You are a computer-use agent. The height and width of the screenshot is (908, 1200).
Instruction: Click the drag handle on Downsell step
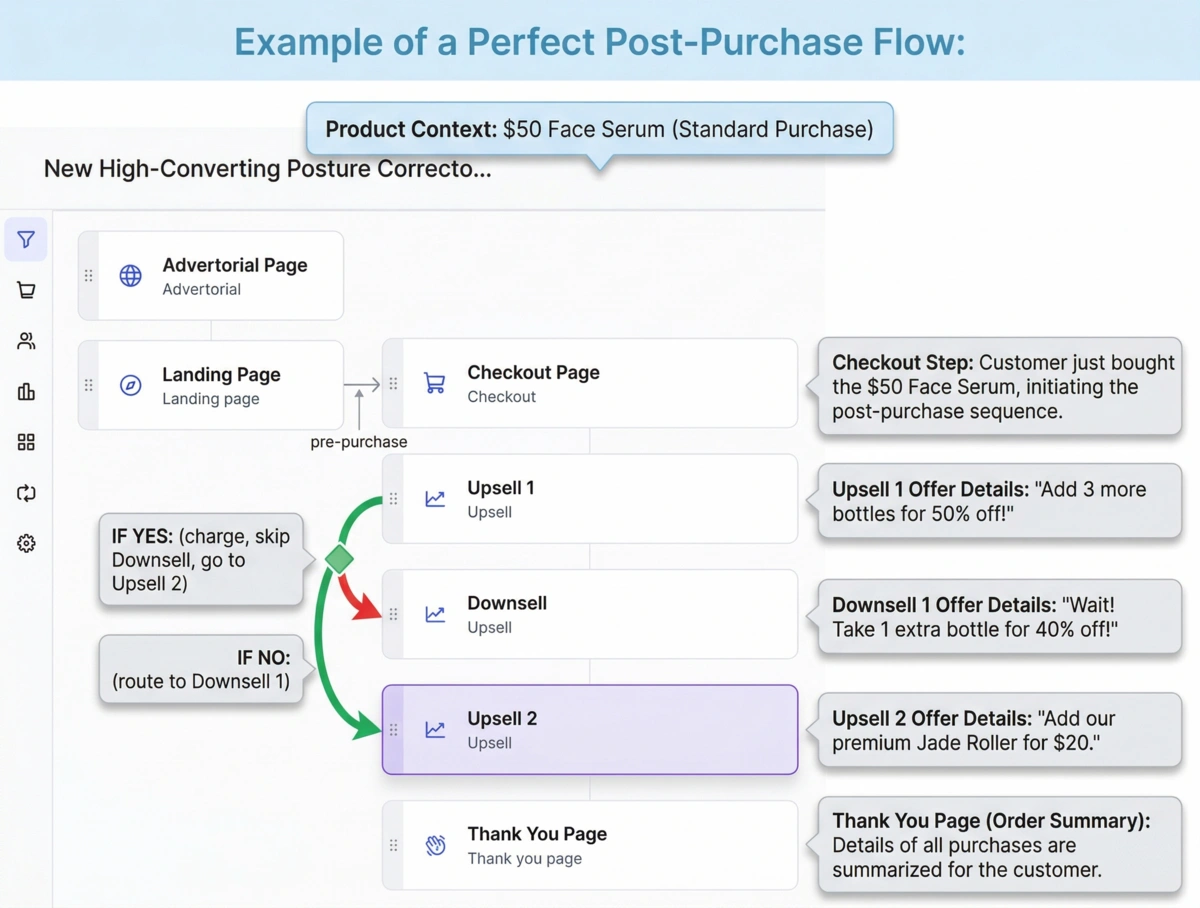393,614
